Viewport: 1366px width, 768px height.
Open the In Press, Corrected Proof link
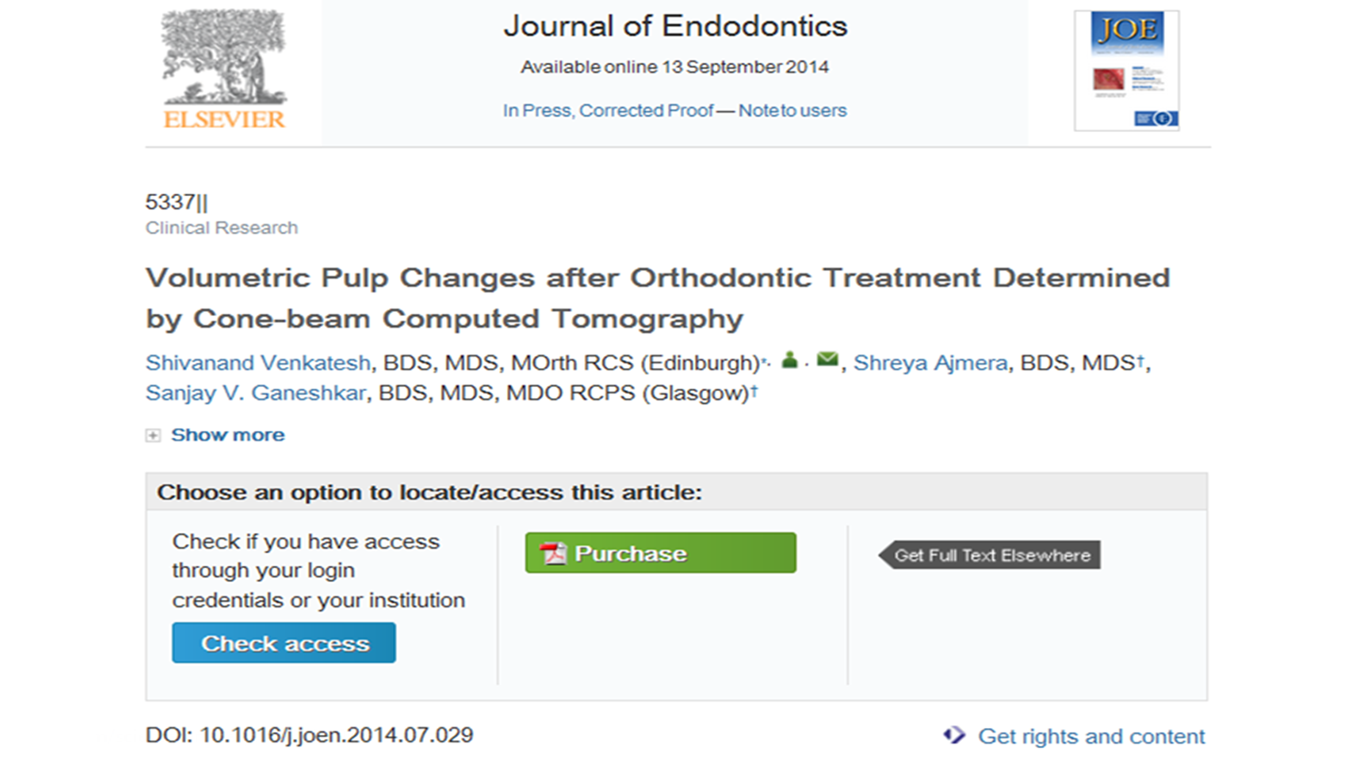(608, 111)
